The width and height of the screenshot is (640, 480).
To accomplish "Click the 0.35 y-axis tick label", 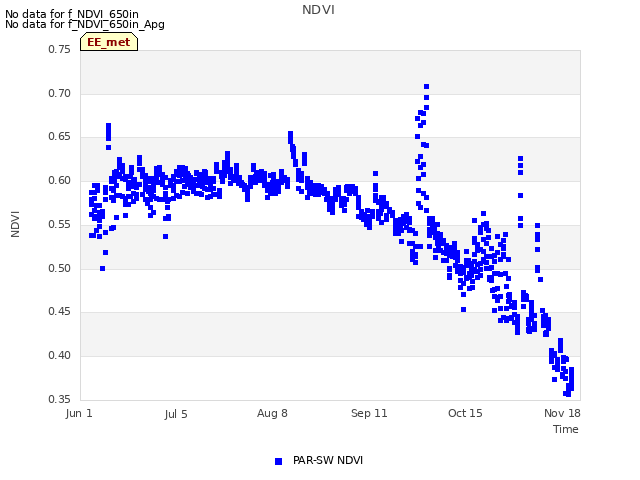I will [60, 399].
